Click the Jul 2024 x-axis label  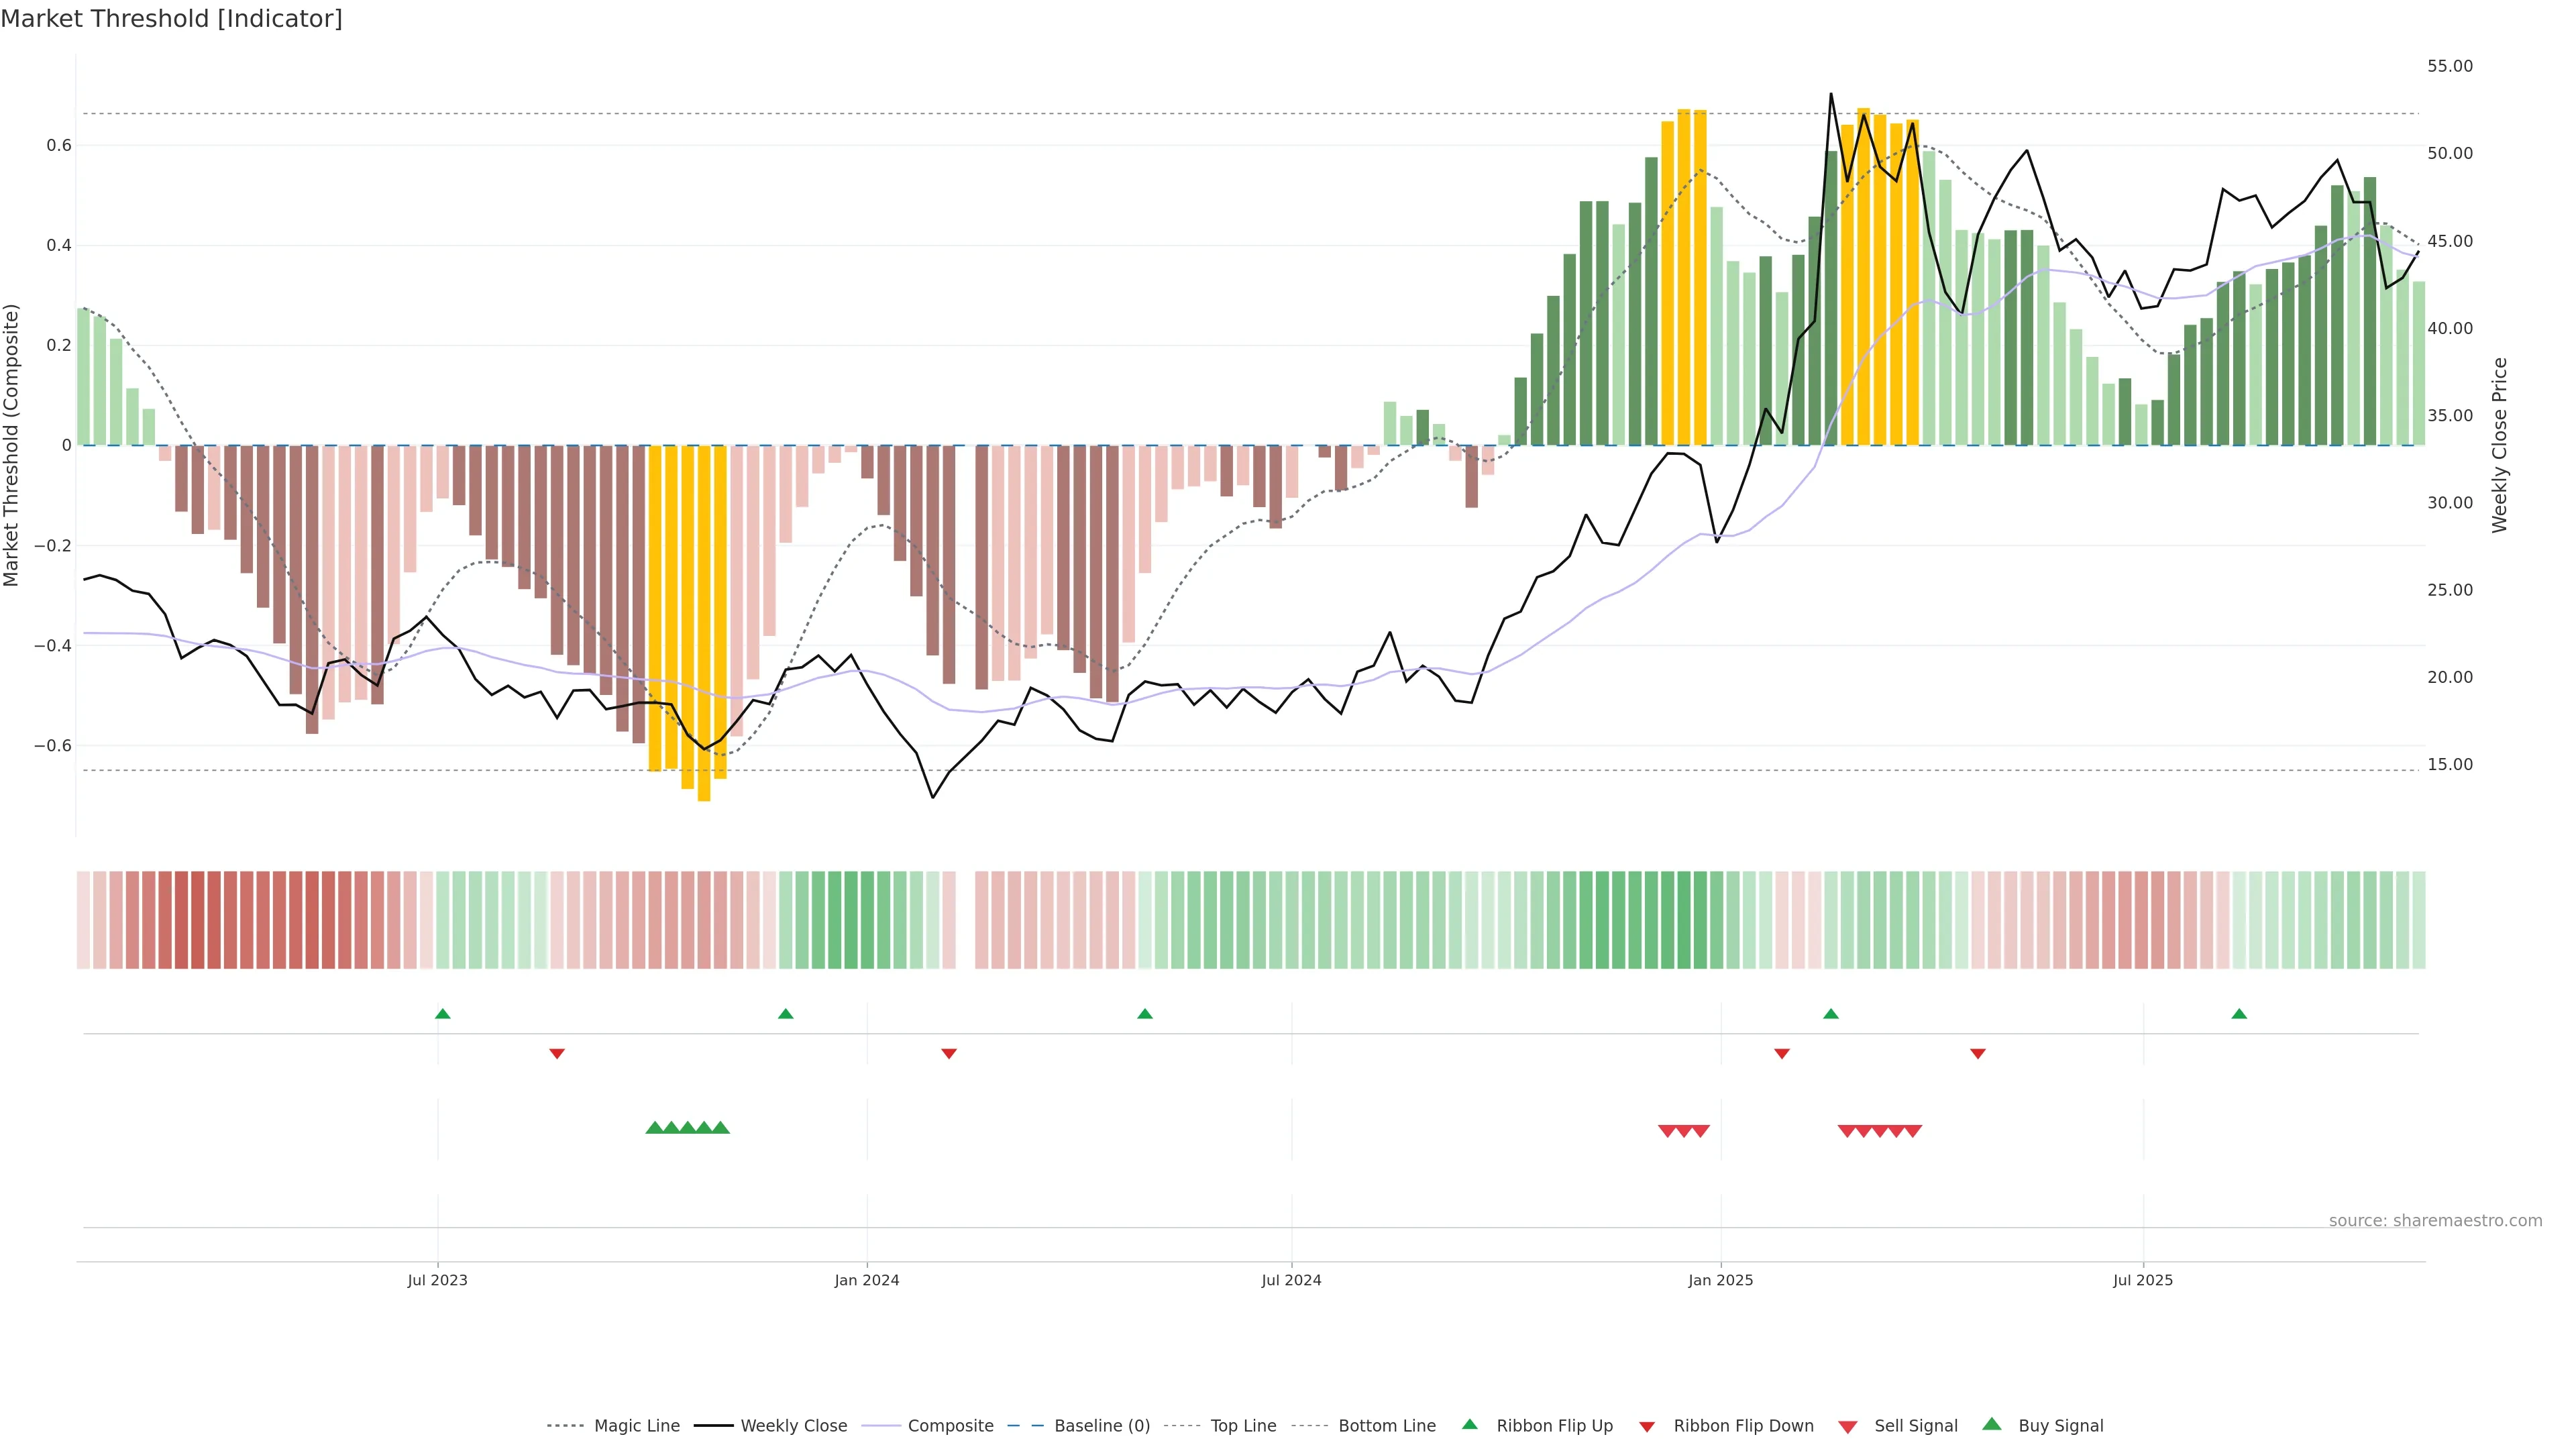tap(1291, 1280)
